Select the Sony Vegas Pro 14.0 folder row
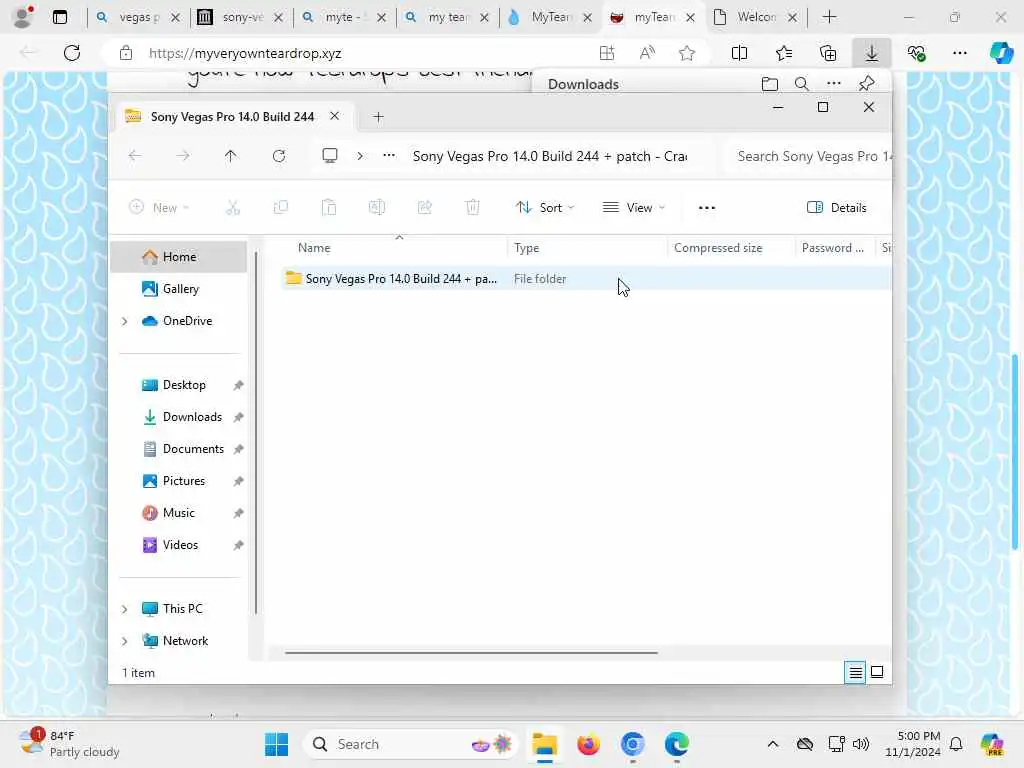 (586, 279)
